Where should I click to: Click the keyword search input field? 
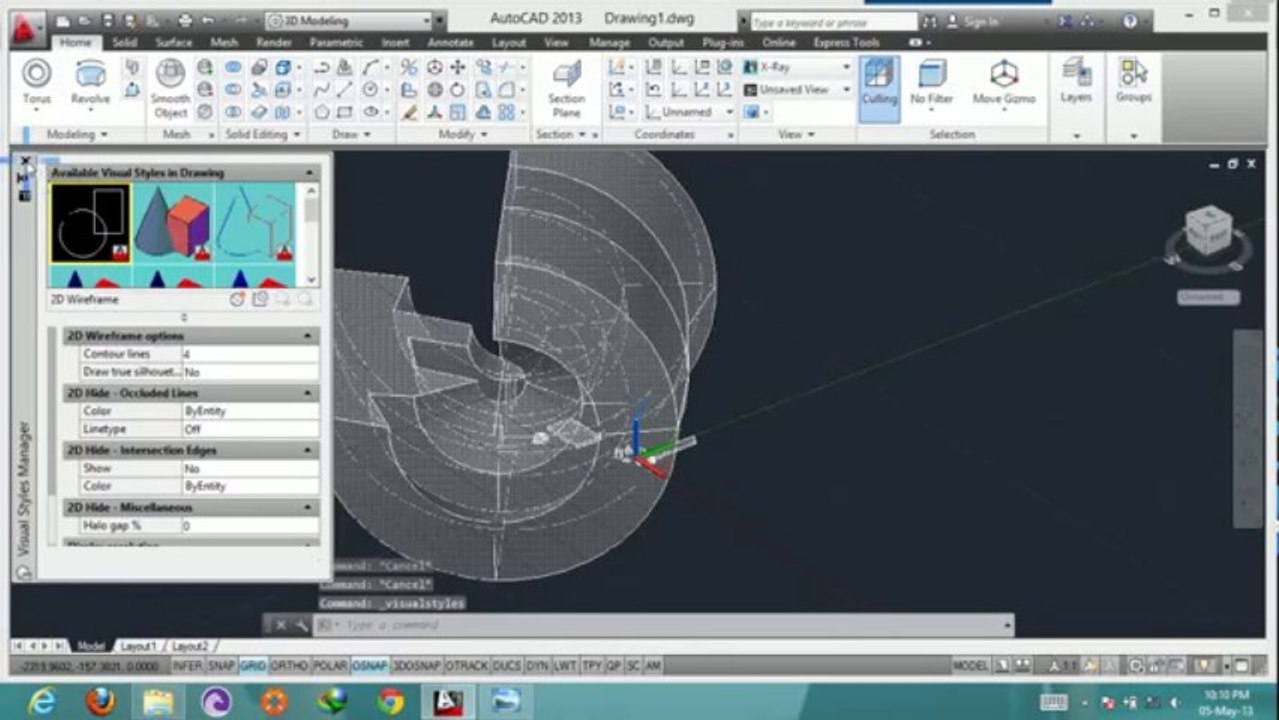point(832,21)
